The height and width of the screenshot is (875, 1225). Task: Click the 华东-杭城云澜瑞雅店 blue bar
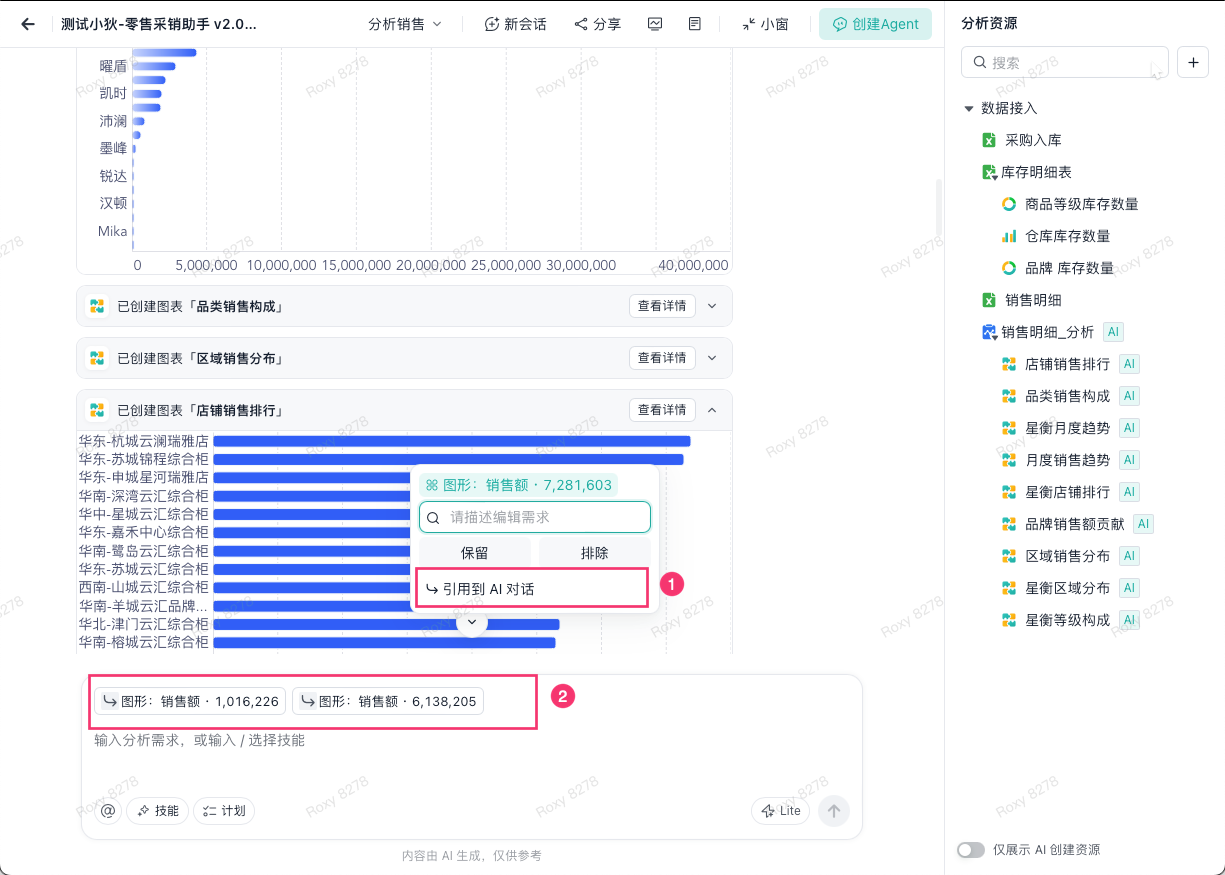pos(452,441)
